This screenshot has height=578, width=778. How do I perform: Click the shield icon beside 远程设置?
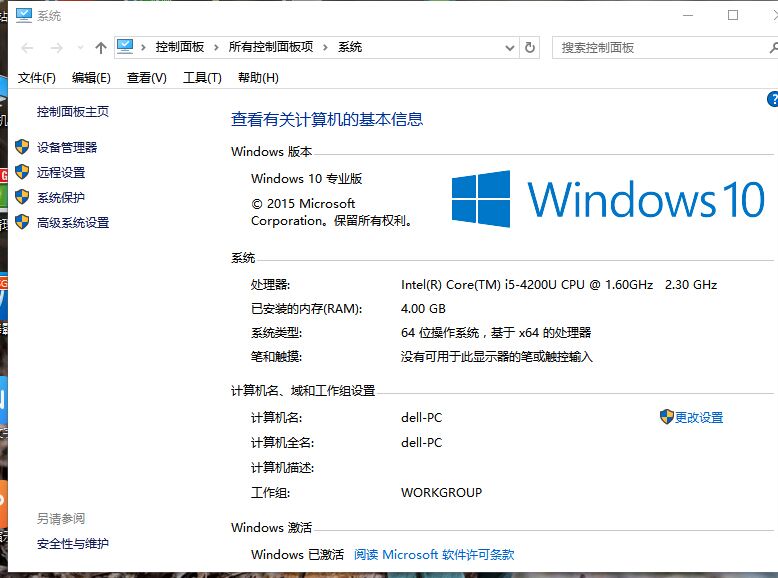(22, 172)
